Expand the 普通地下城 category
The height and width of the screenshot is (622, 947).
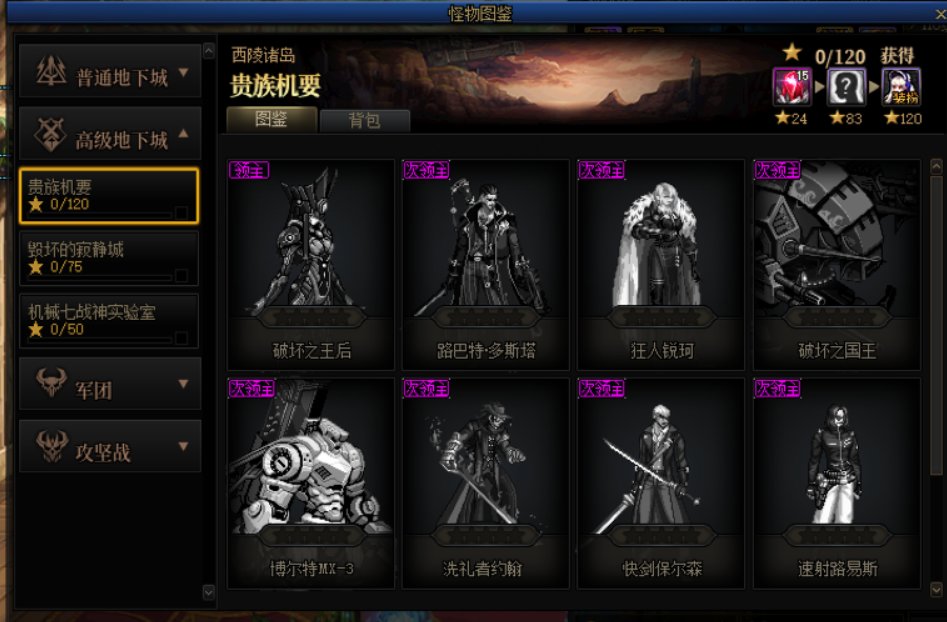(110, 71)
